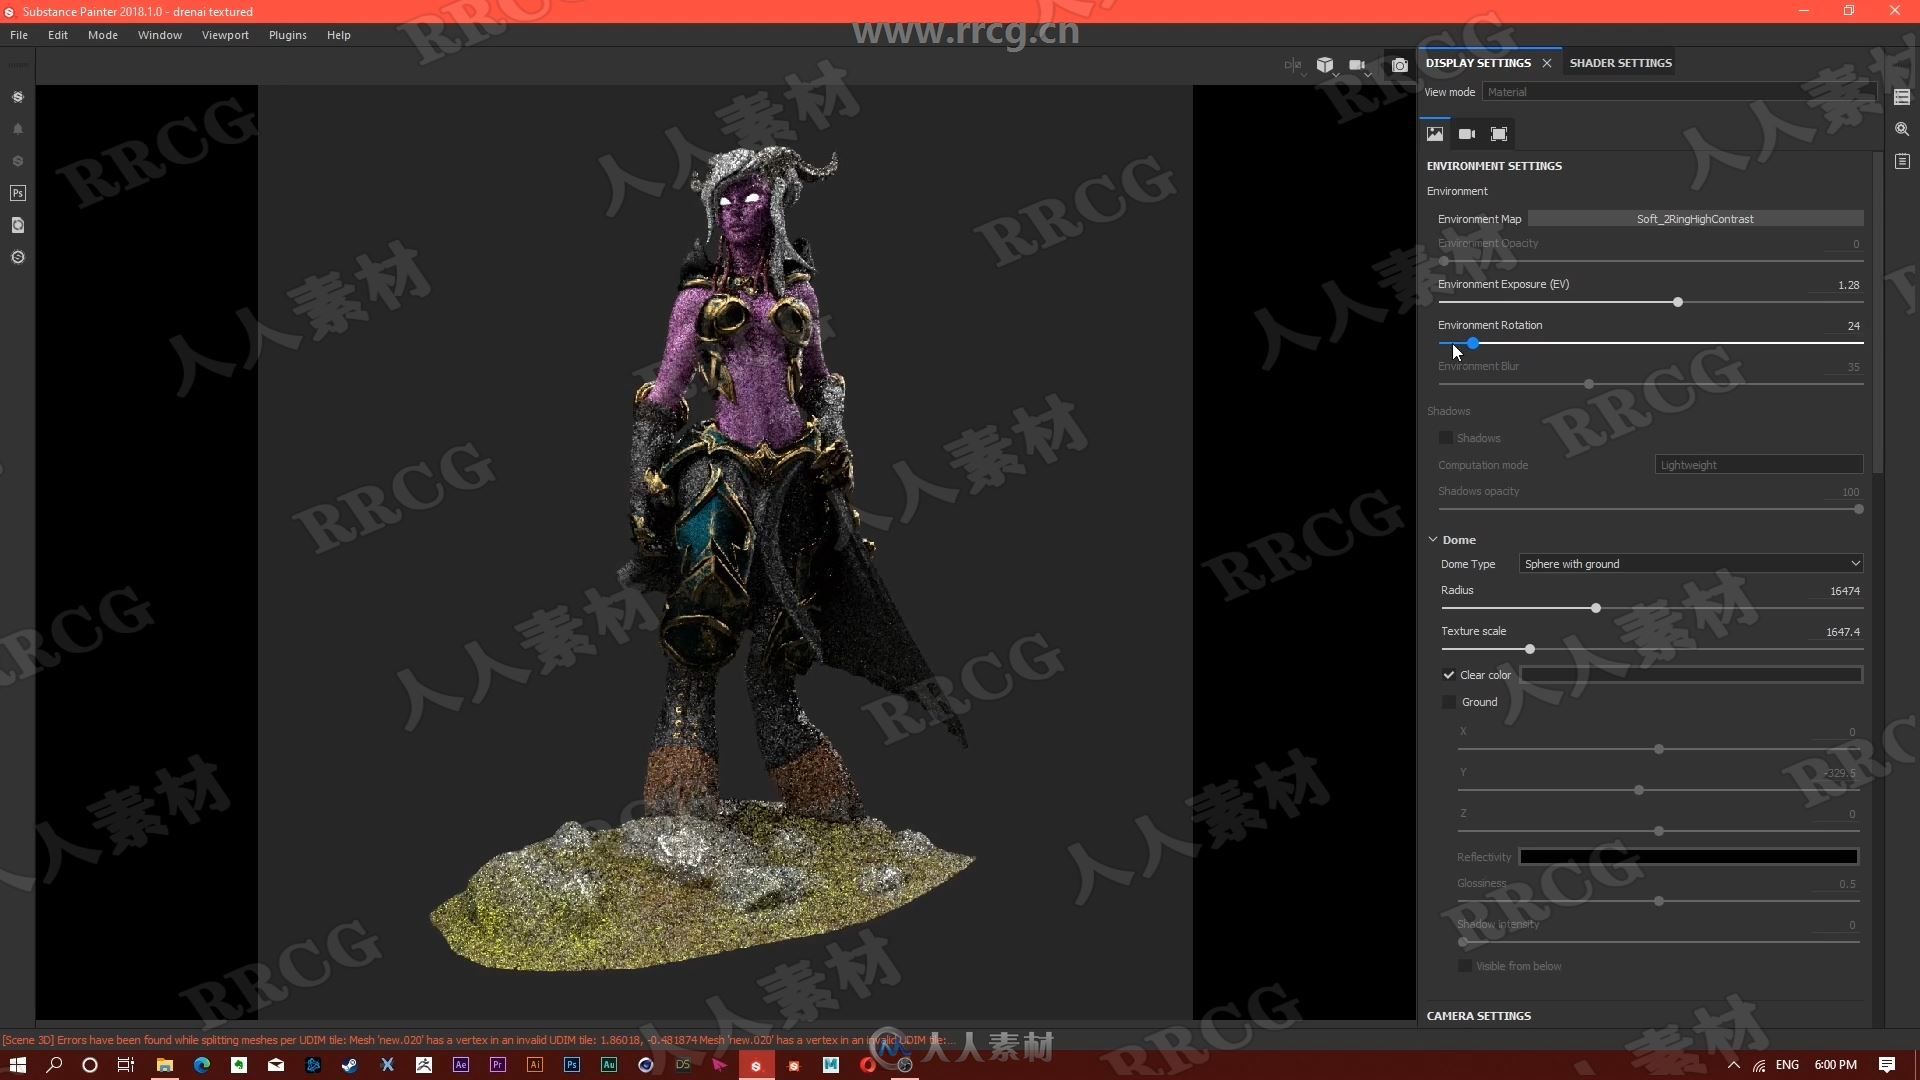This screenshot has width=1920, height=1080.
Task: Toggle the Visible from below checkbox
Action: pos(1465,966)
